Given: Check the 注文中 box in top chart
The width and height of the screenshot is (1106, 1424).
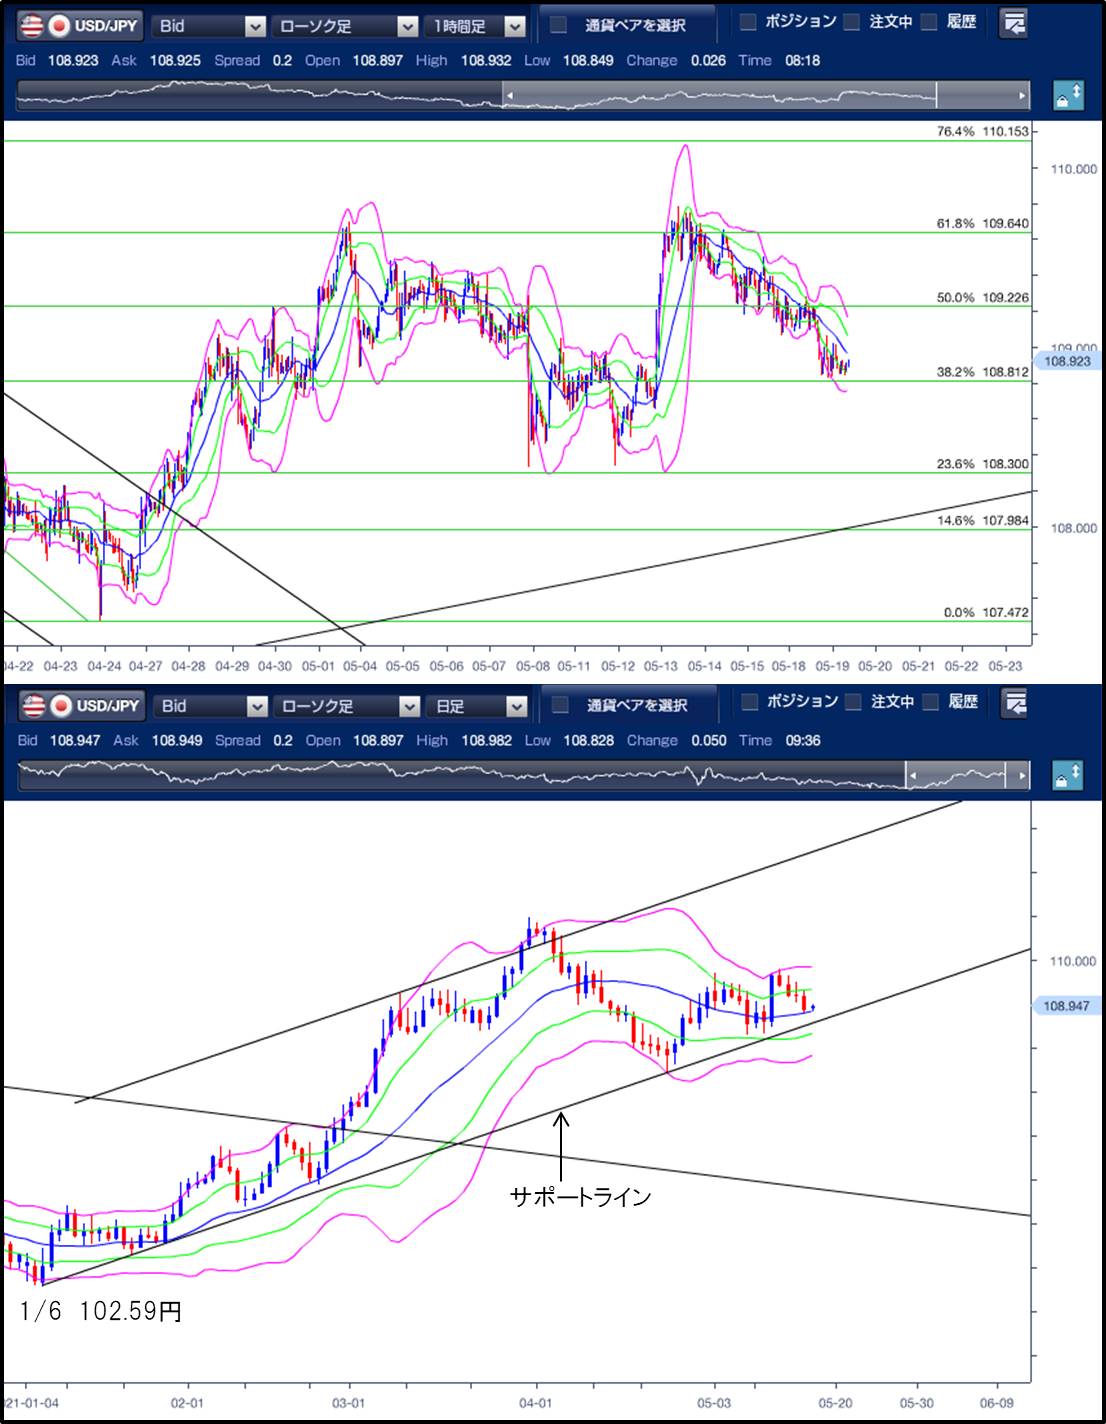Looking at the screenshot, I should (x=851, y=22).
